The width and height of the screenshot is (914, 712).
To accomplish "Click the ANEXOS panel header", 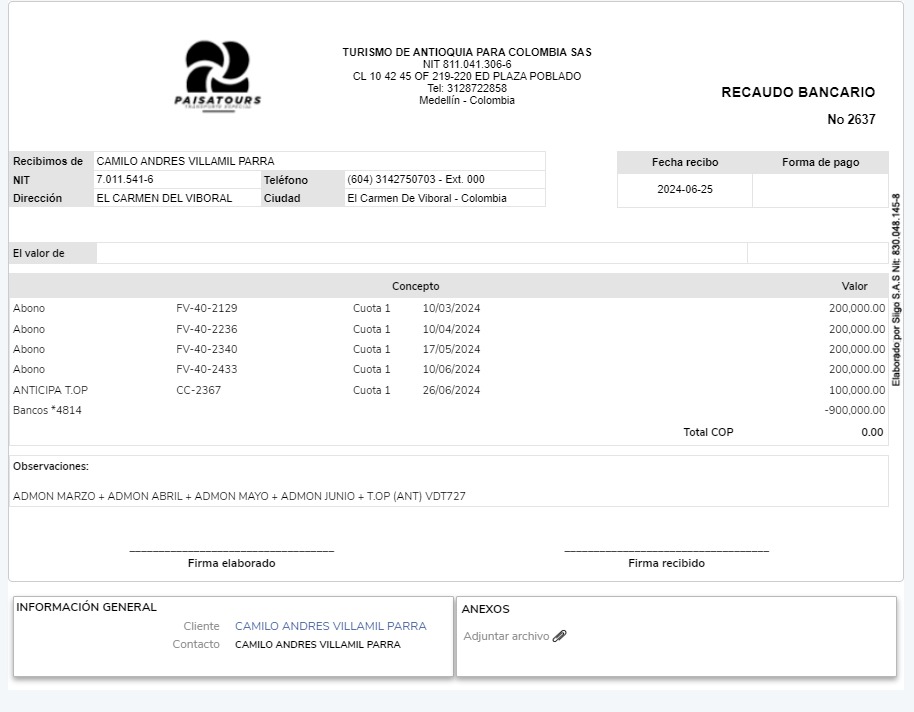I will 485,609.
